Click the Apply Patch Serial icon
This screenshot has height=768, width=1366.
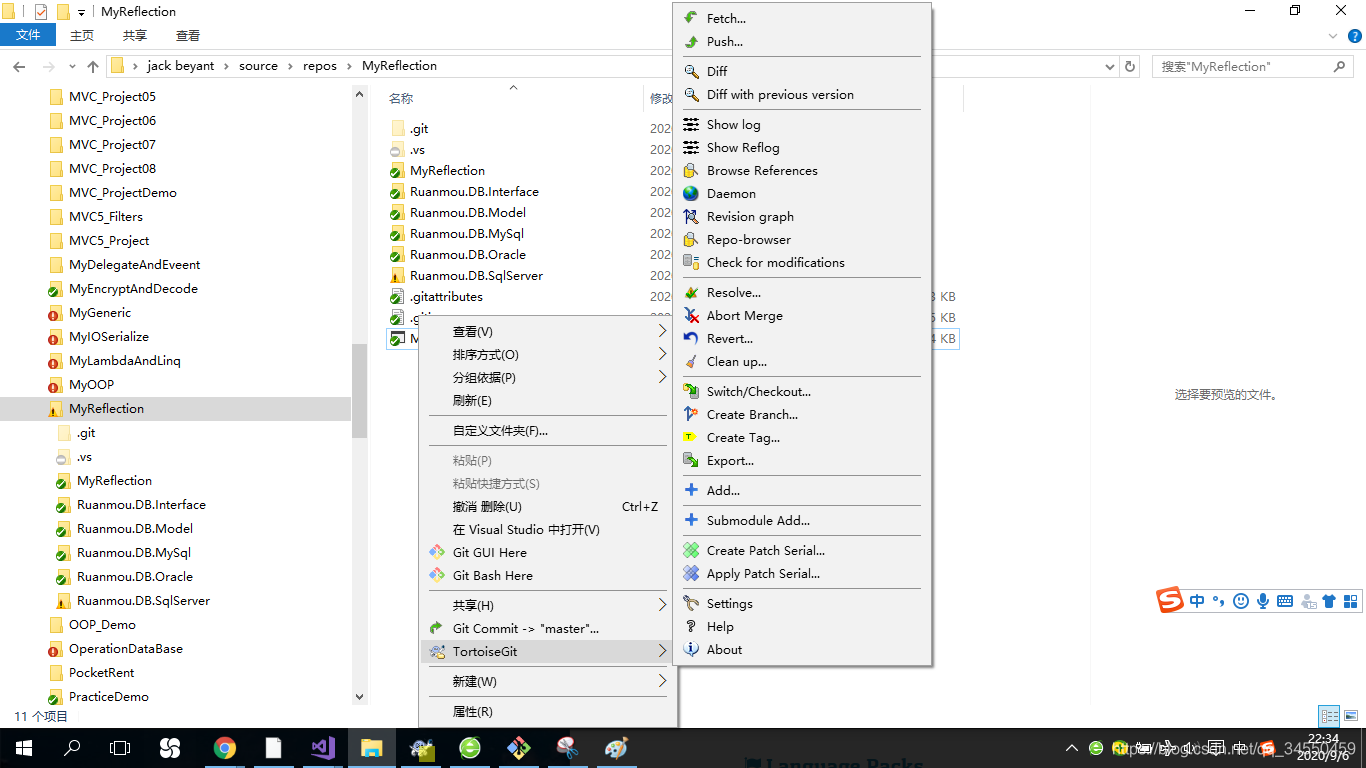(x=691, y=573)
